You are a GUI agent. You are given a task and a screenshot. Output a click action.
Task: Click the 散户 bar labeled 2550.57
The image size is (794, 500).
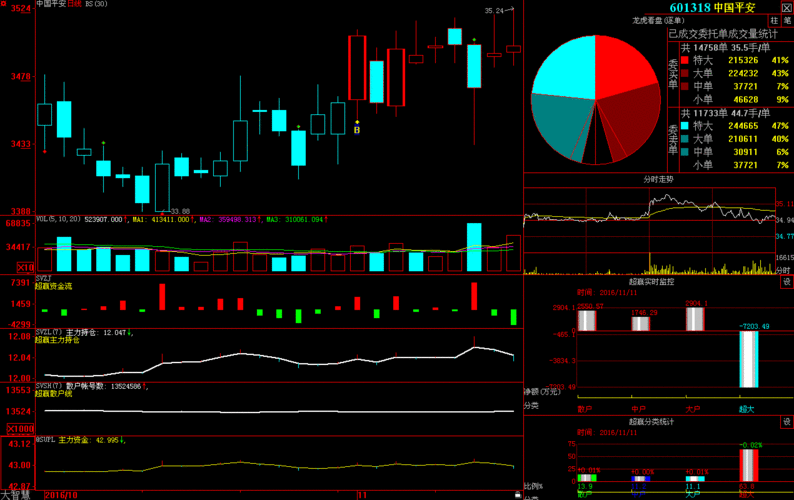pos(587,320)
